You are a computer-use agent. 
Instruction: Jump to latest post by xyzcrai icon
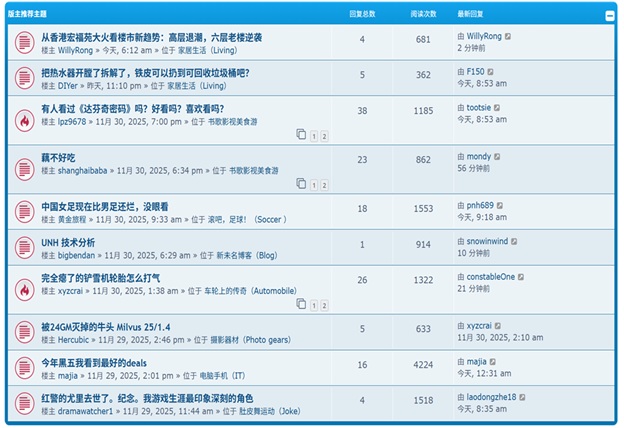pos(498,326)
